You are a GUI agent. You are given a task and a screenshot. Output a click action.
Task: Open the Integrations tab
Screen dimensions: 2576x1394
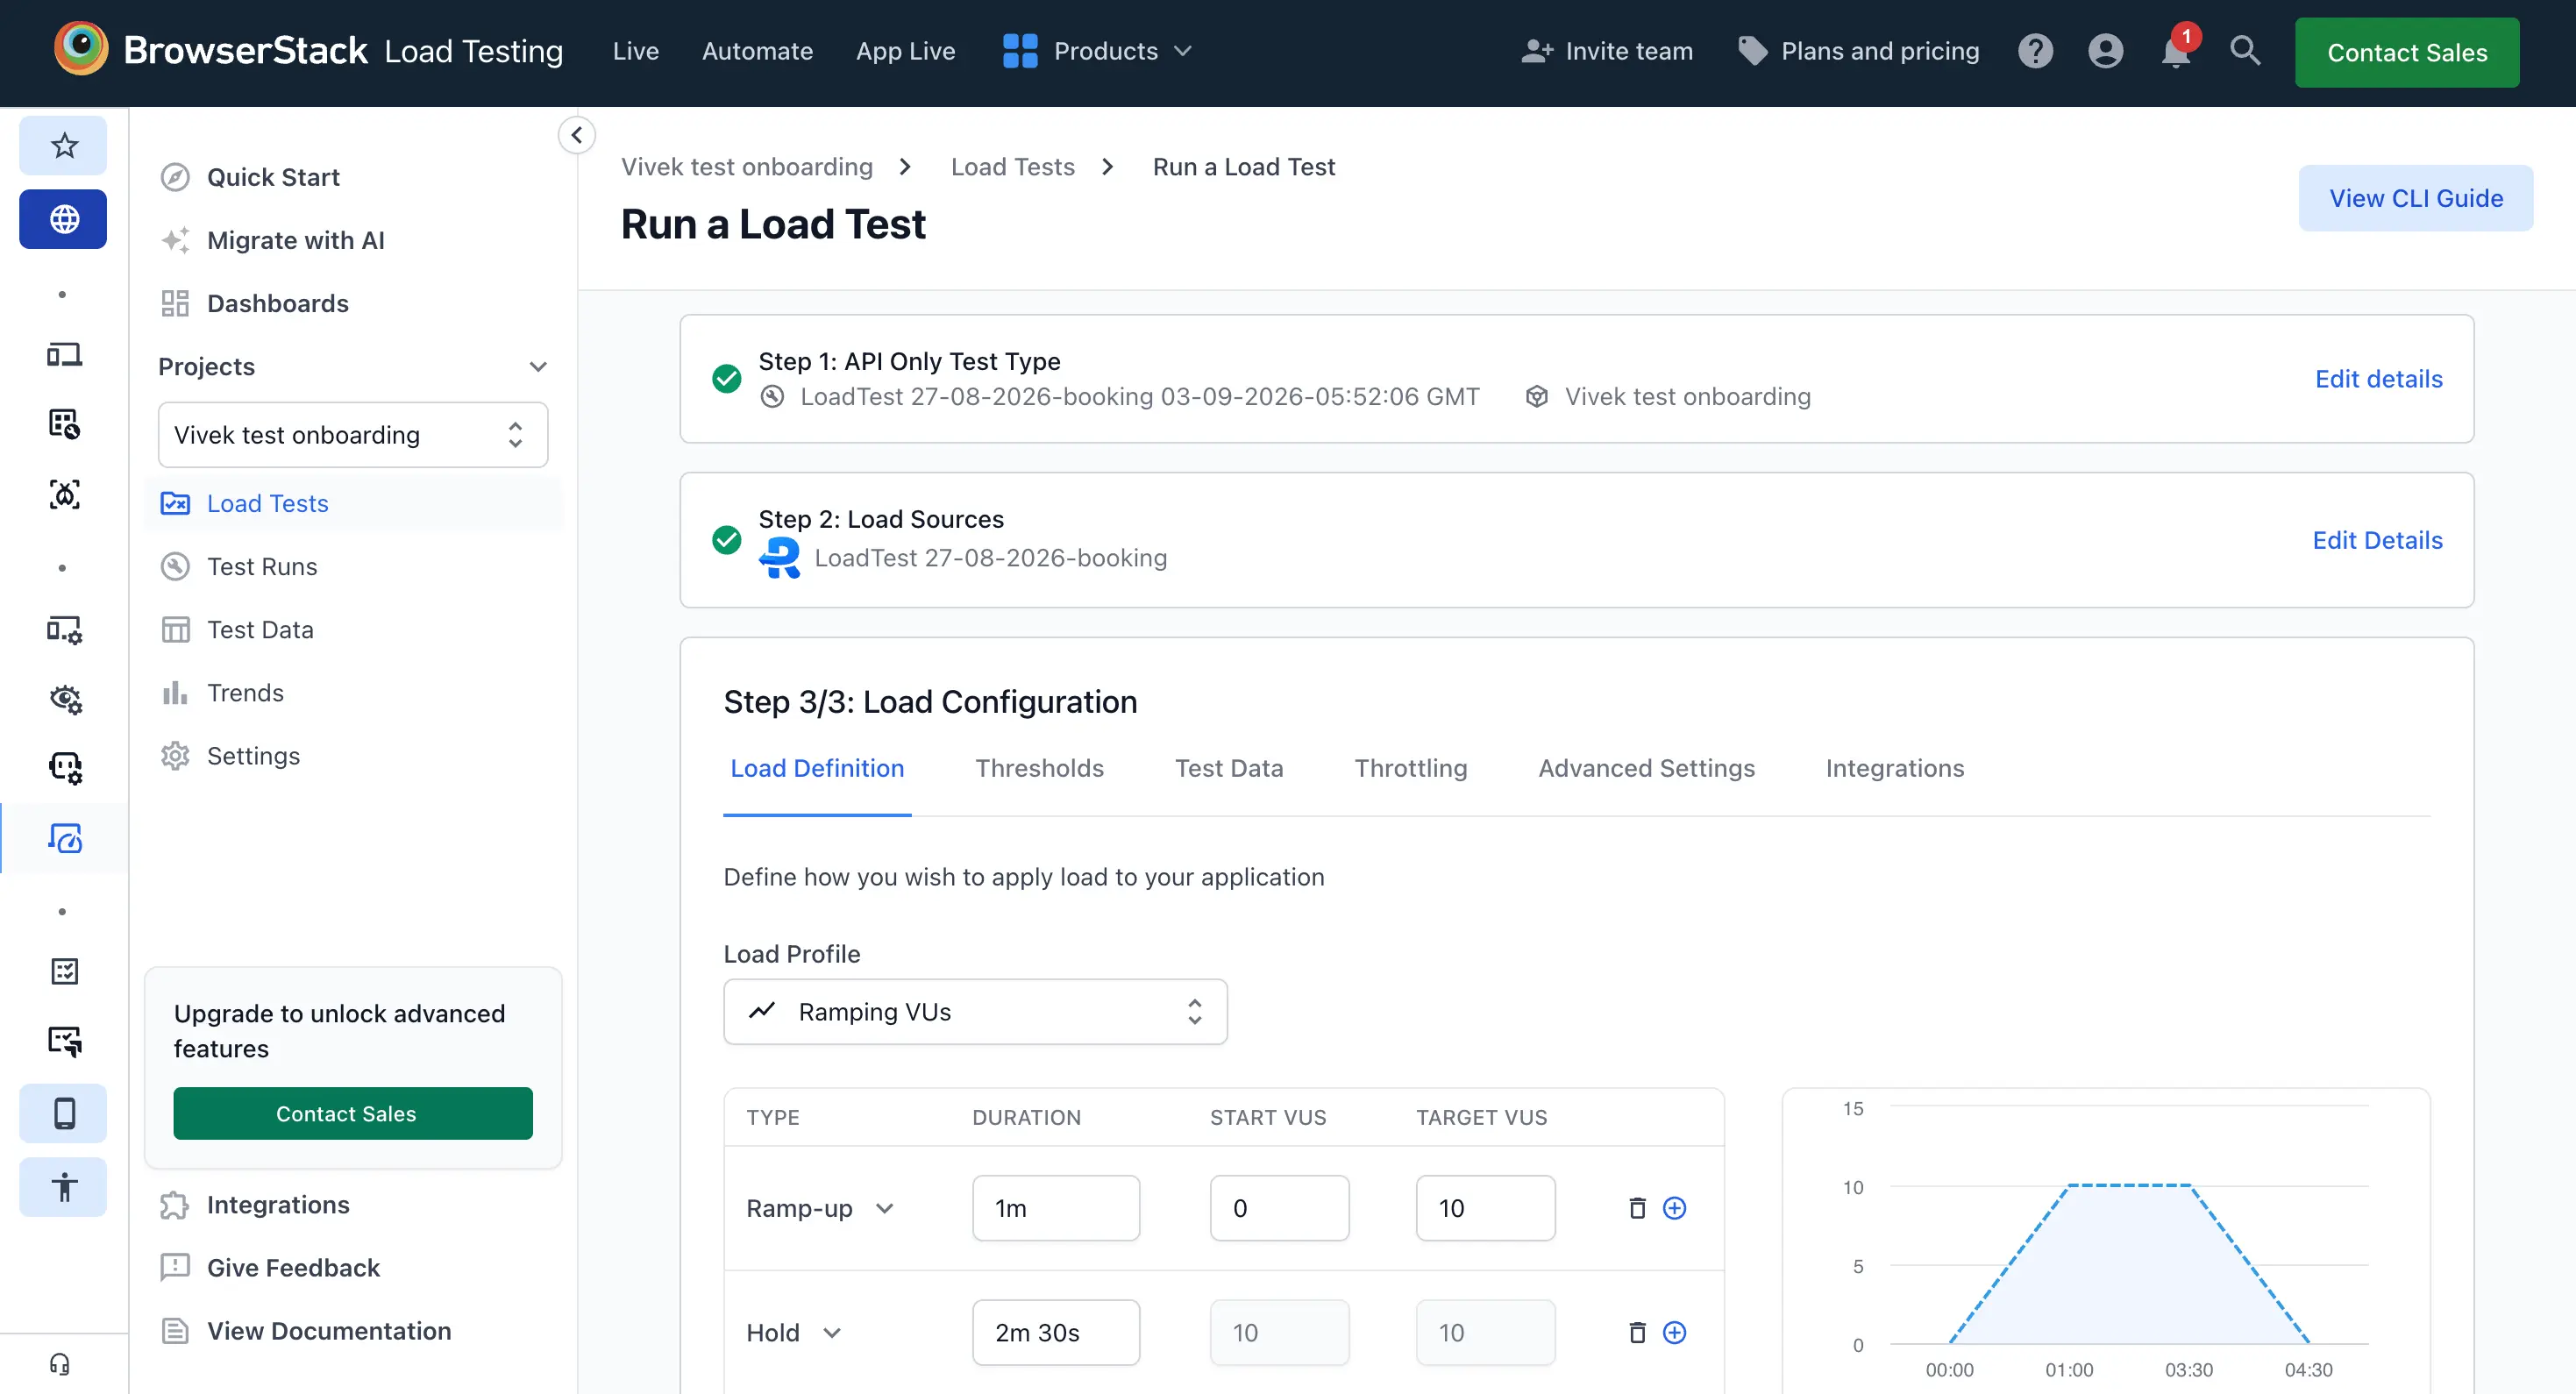point(1895,768)
